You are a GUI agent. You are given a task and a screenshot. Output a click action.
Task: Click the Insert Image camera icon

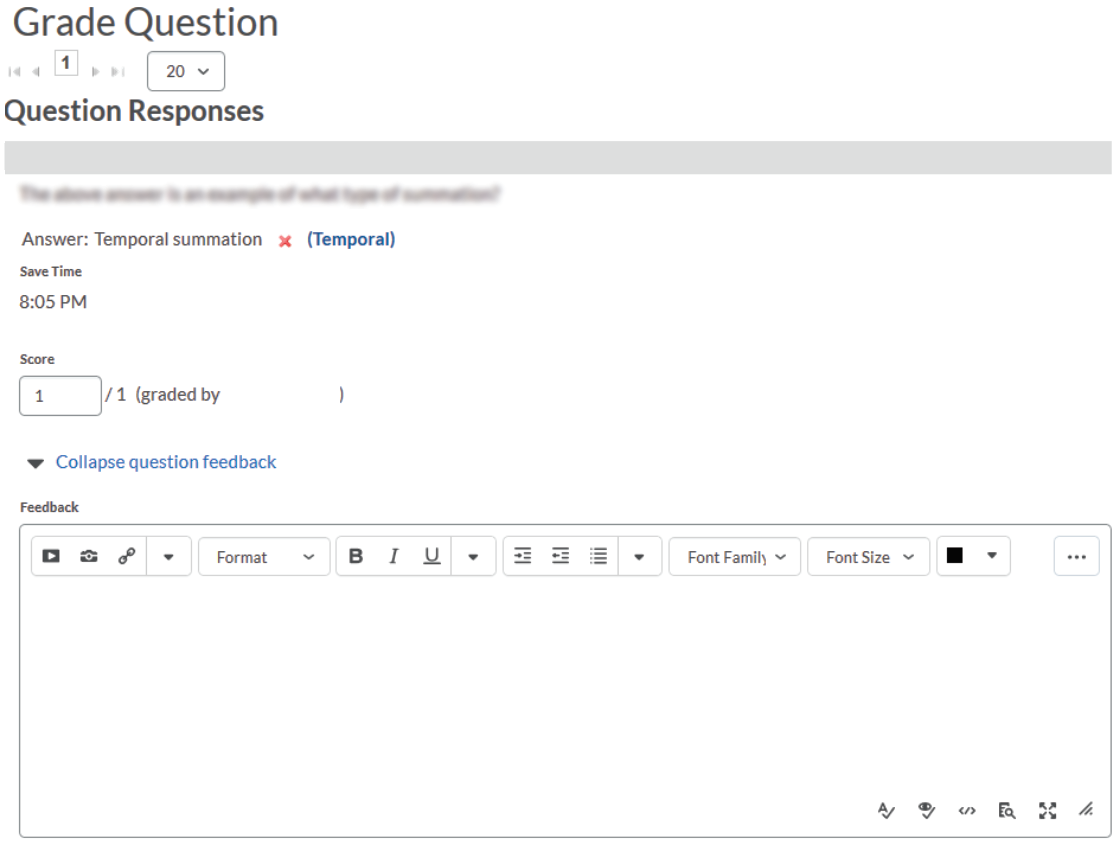pos(88,556)
